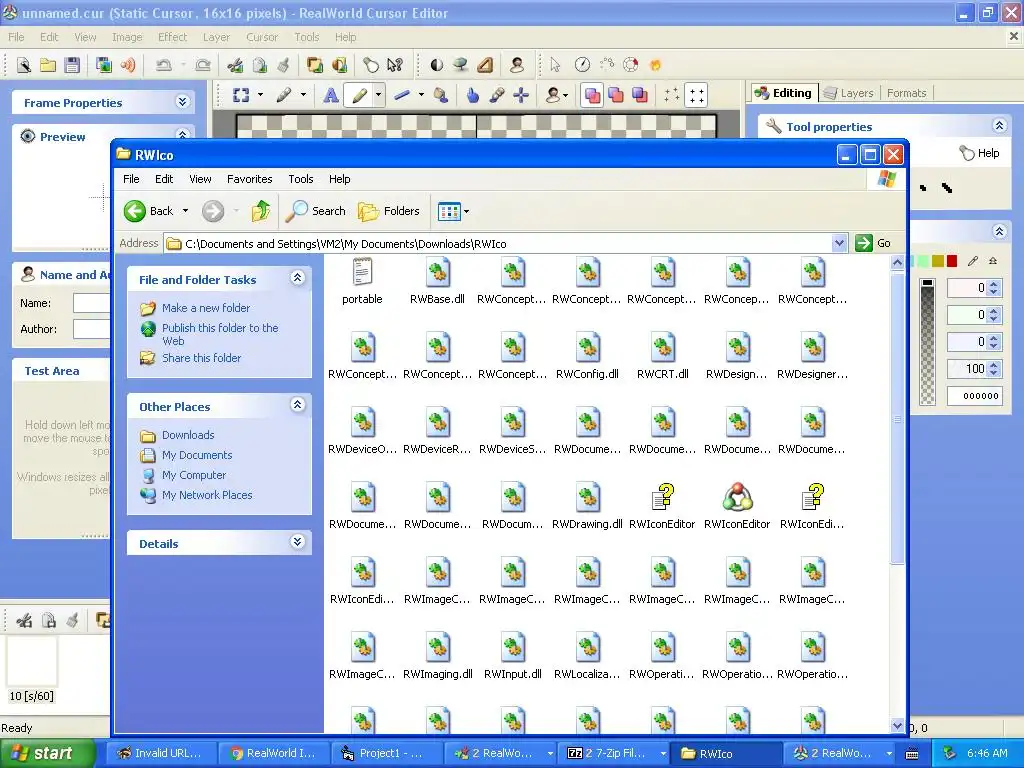
Task: Click the hex color field showing 000000
Action: coord(974,396)
